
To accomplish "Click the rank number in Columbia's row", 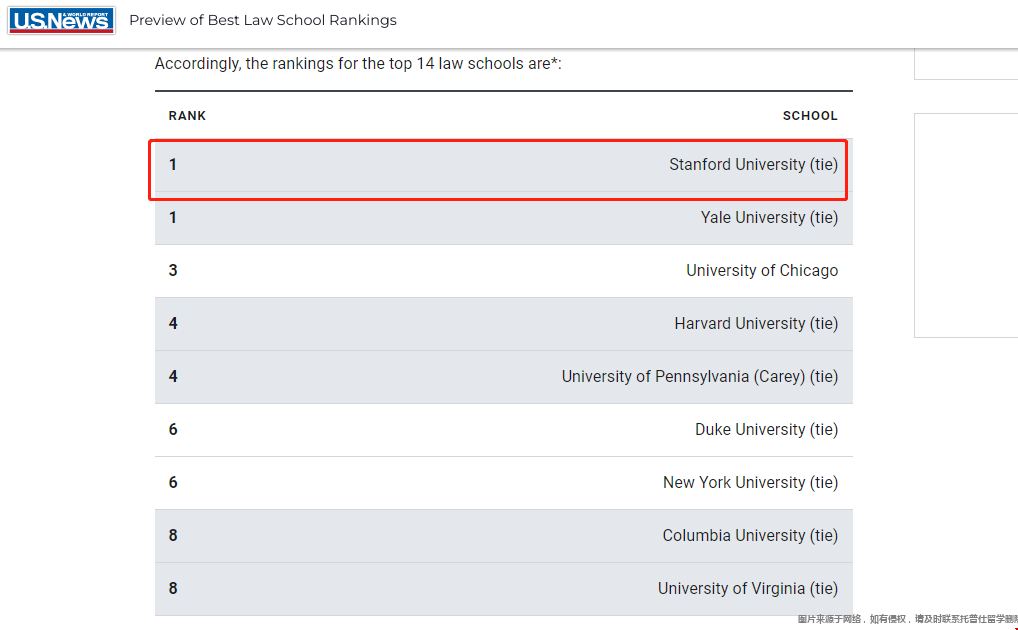I will [x=173, y=536].
